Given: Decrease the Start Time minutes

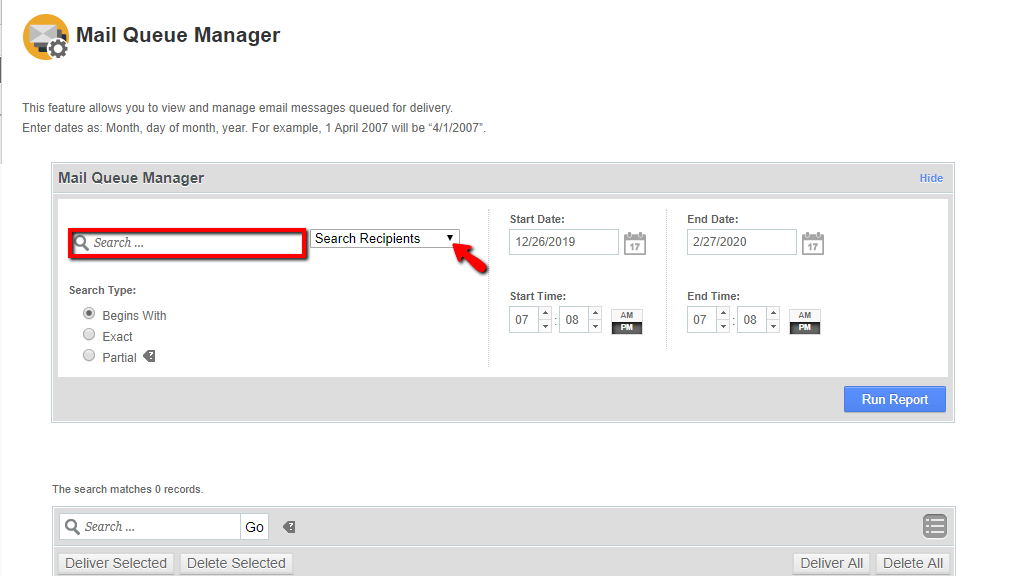Looking at the screenshot, I should tap(595, 326).
